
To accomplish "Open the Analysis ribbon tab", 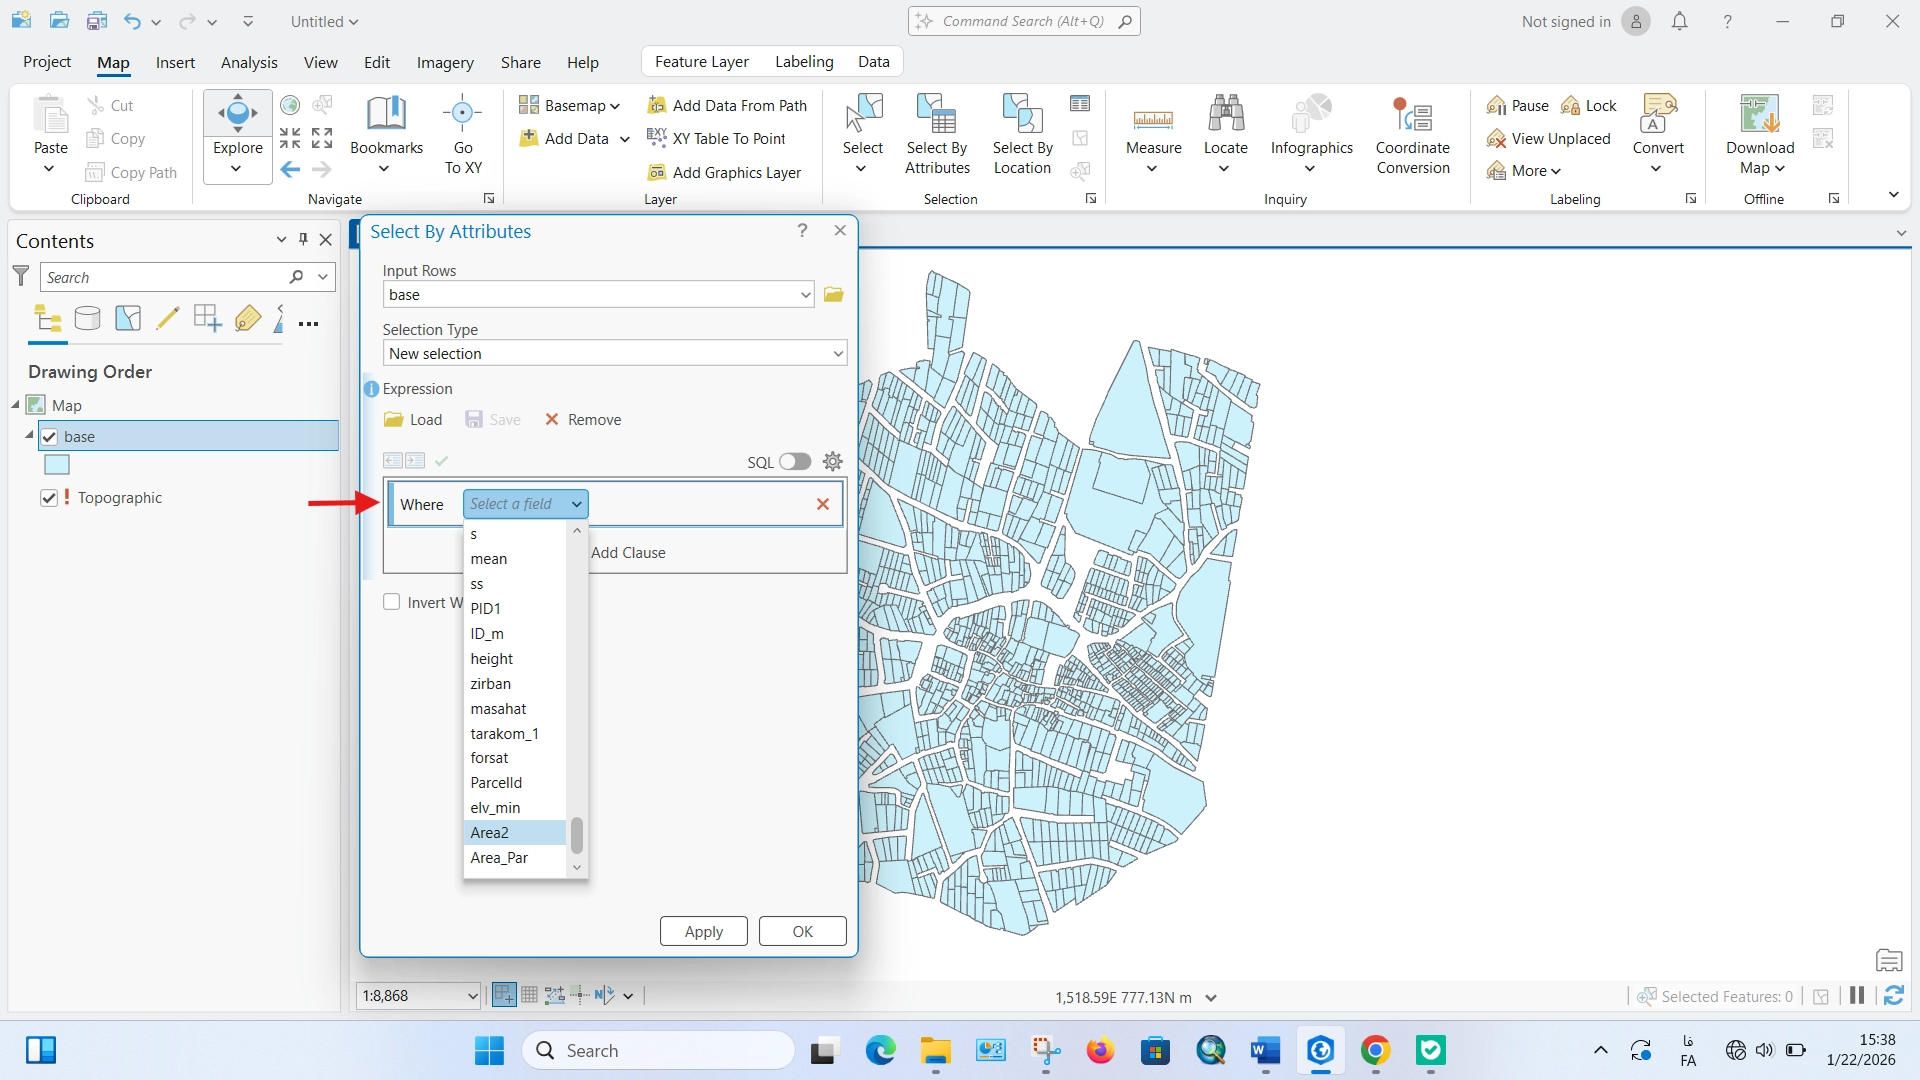I will point(249,62).
